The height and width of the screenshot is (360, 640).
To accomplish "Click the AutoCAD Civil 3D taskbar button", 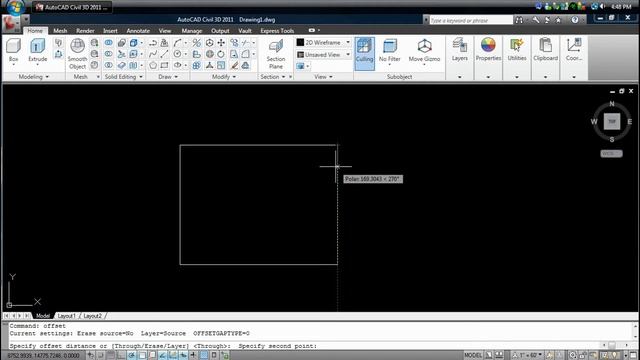I will 72,7.
